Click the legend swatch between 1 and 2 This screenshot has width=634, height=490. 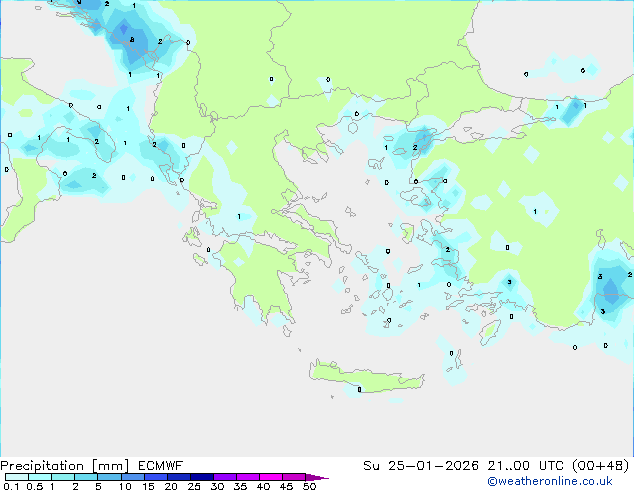click(x=63, y=477)
